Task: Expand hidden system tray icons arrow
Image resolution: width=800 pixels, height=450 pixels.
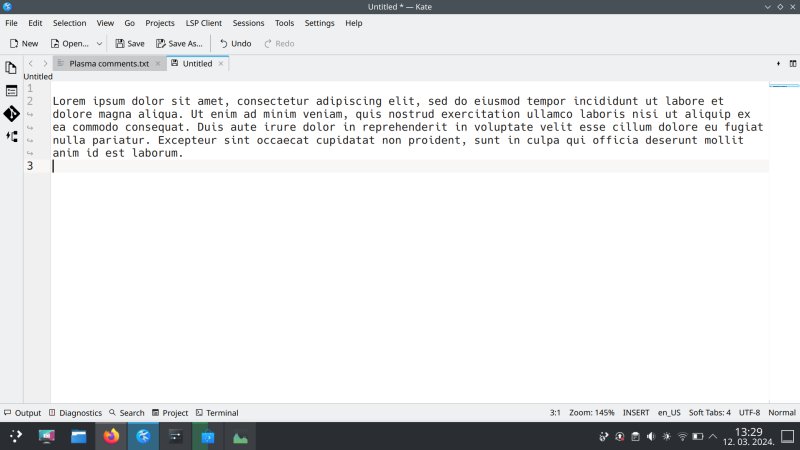Action: [713, 437]
